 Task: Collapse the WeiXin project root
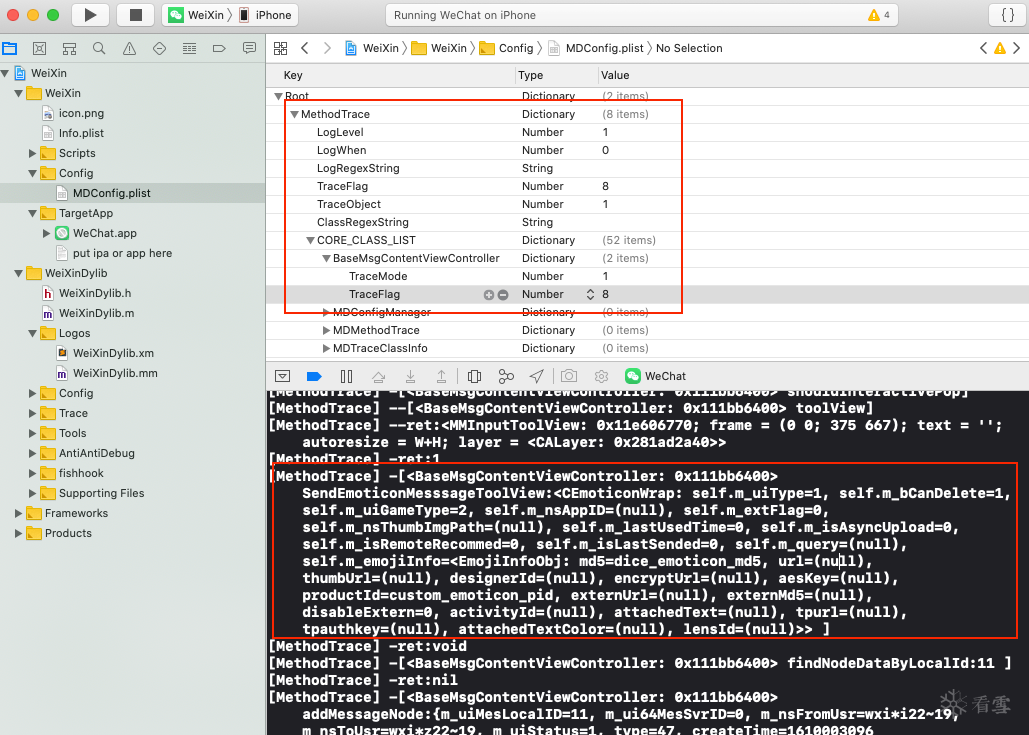click(x=5, y=73)
